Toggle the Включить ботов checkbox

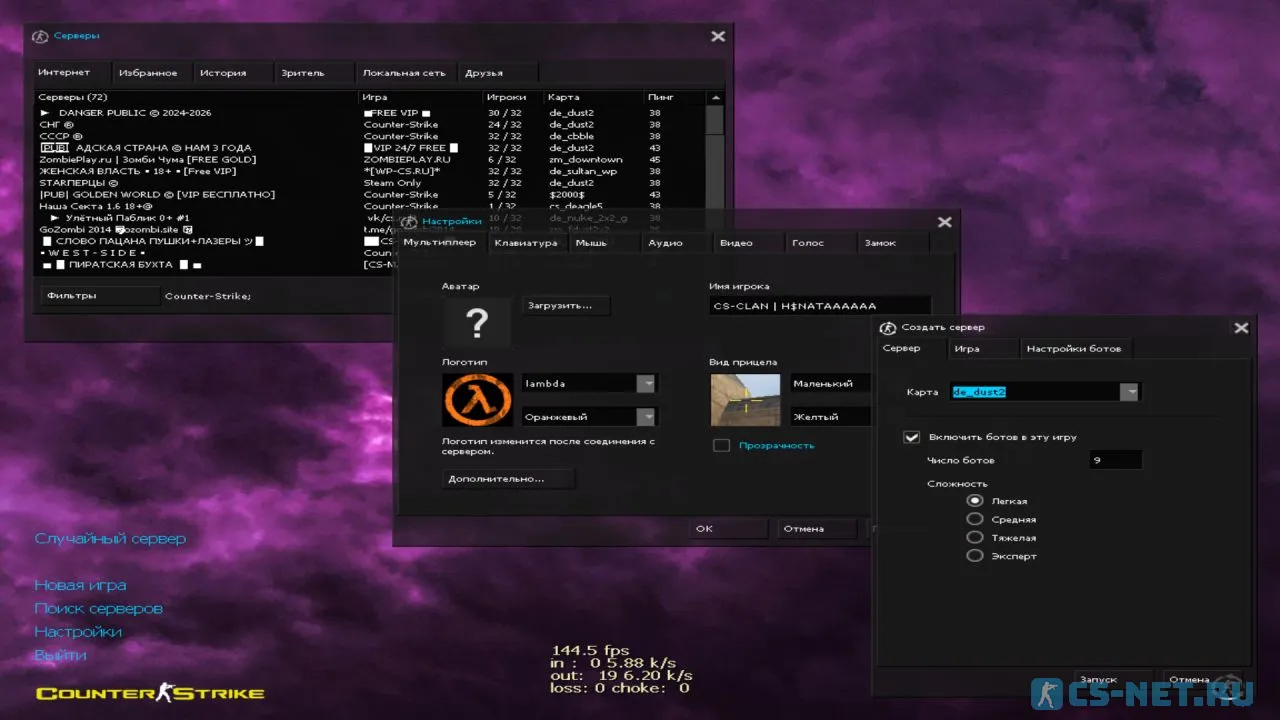pyautogui.click(x=911, y=437)
